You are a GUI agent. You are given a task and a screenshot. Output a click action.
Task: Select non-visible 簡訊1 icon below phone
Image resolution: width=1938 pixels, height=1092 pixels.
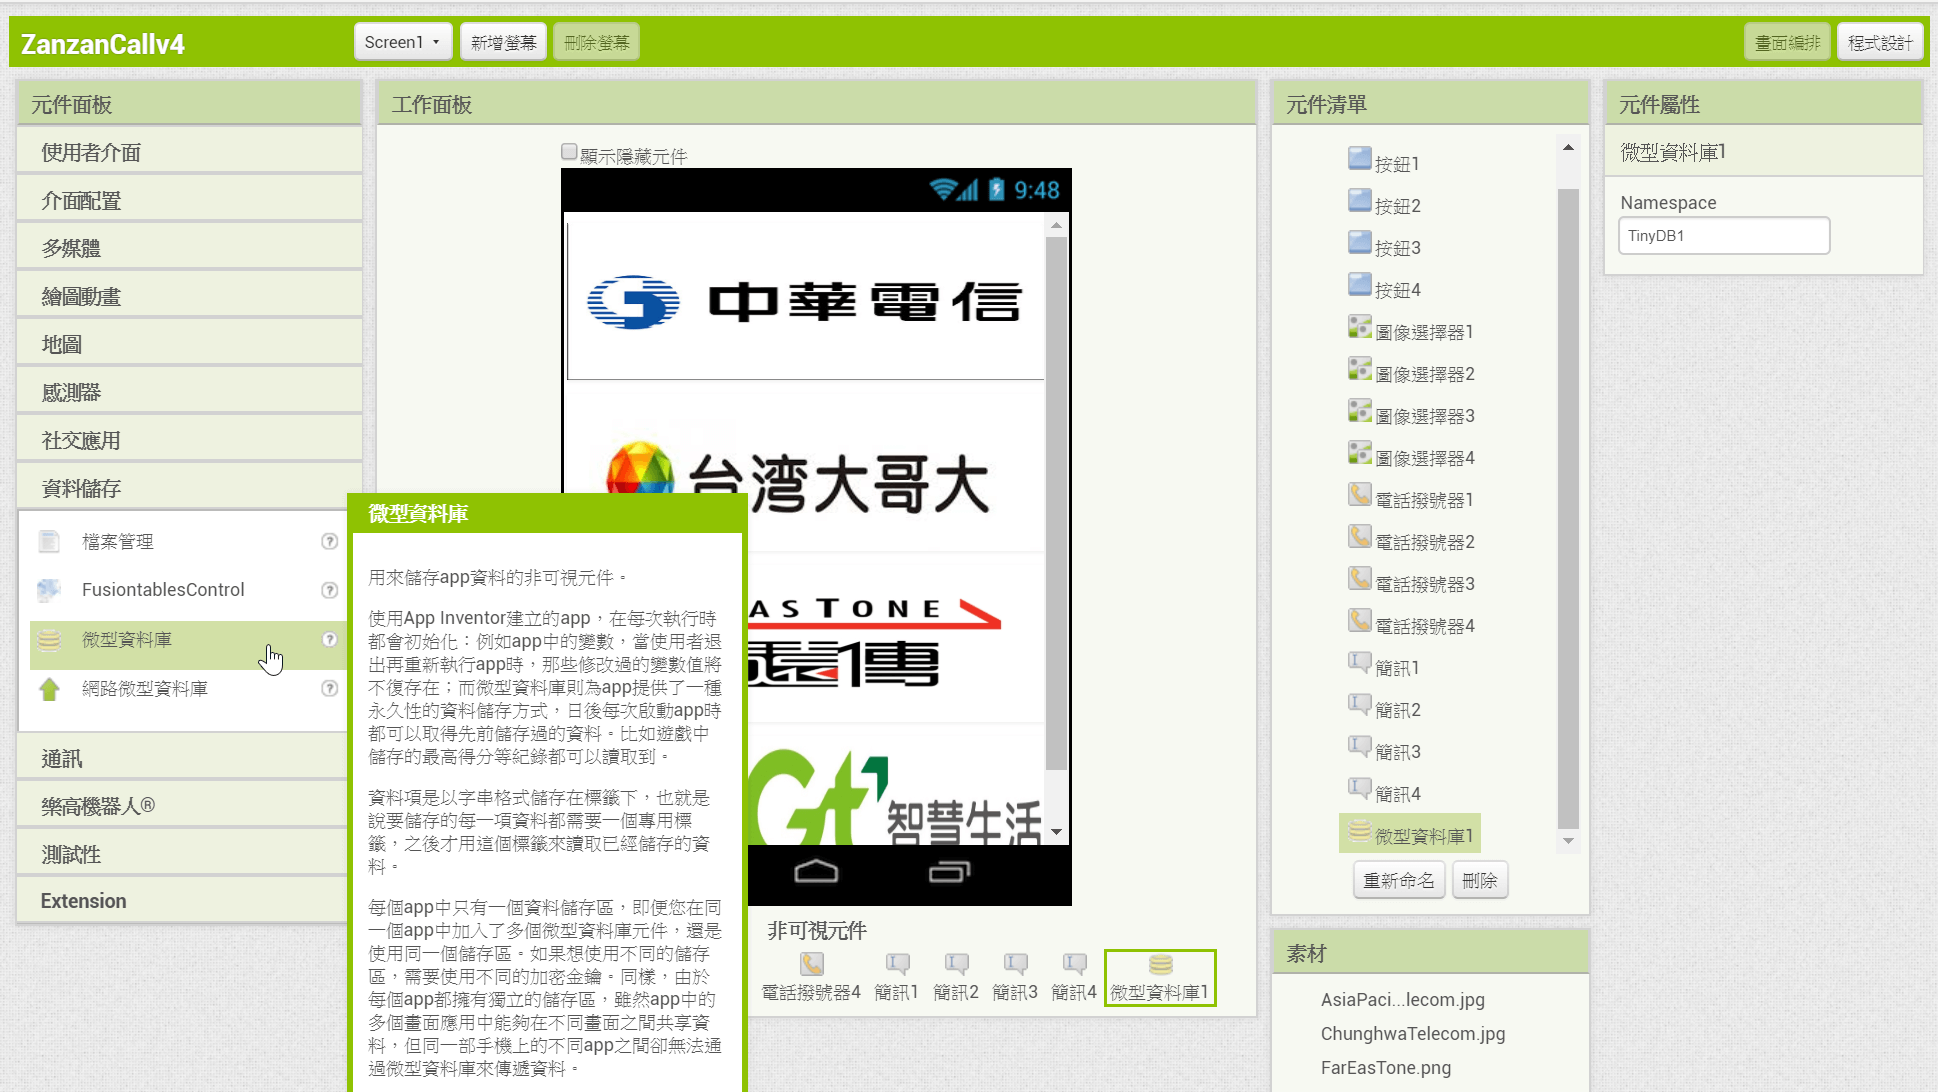coord(897,964)
